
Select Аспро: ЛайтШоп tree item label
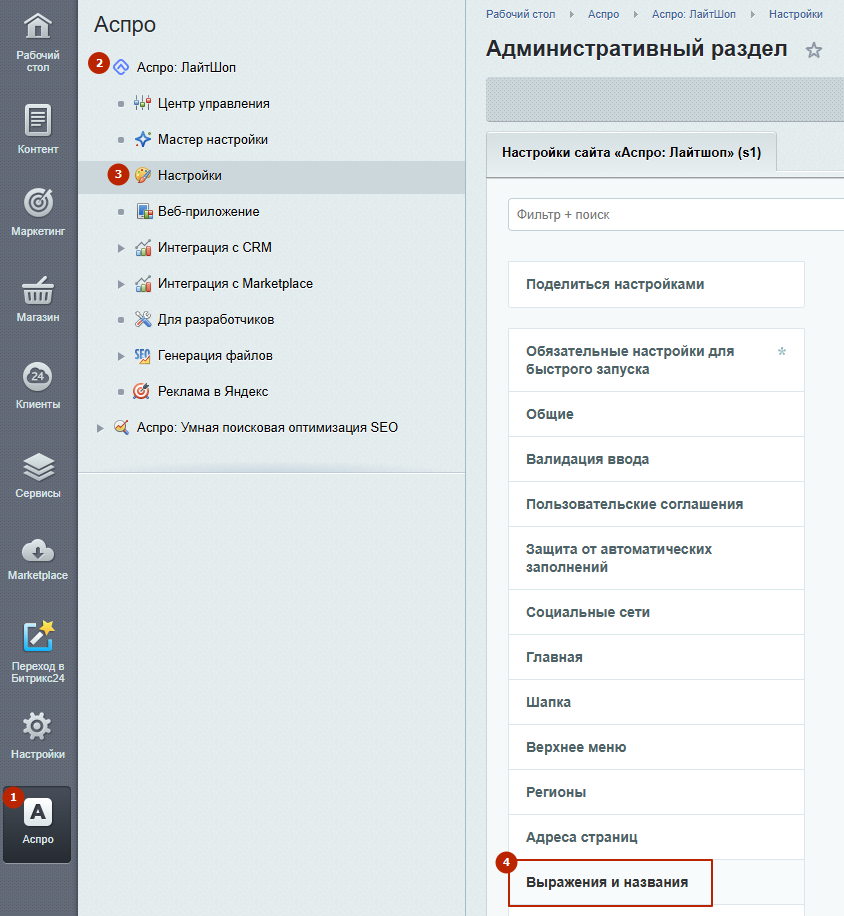[186, 68]
